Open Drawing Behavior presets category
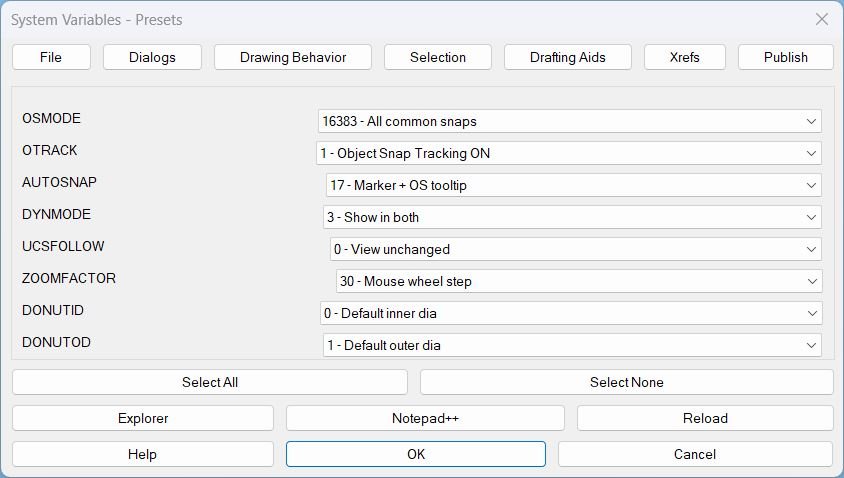The height and width of the screenshot is (478, 844). click(x=293, y=57)
